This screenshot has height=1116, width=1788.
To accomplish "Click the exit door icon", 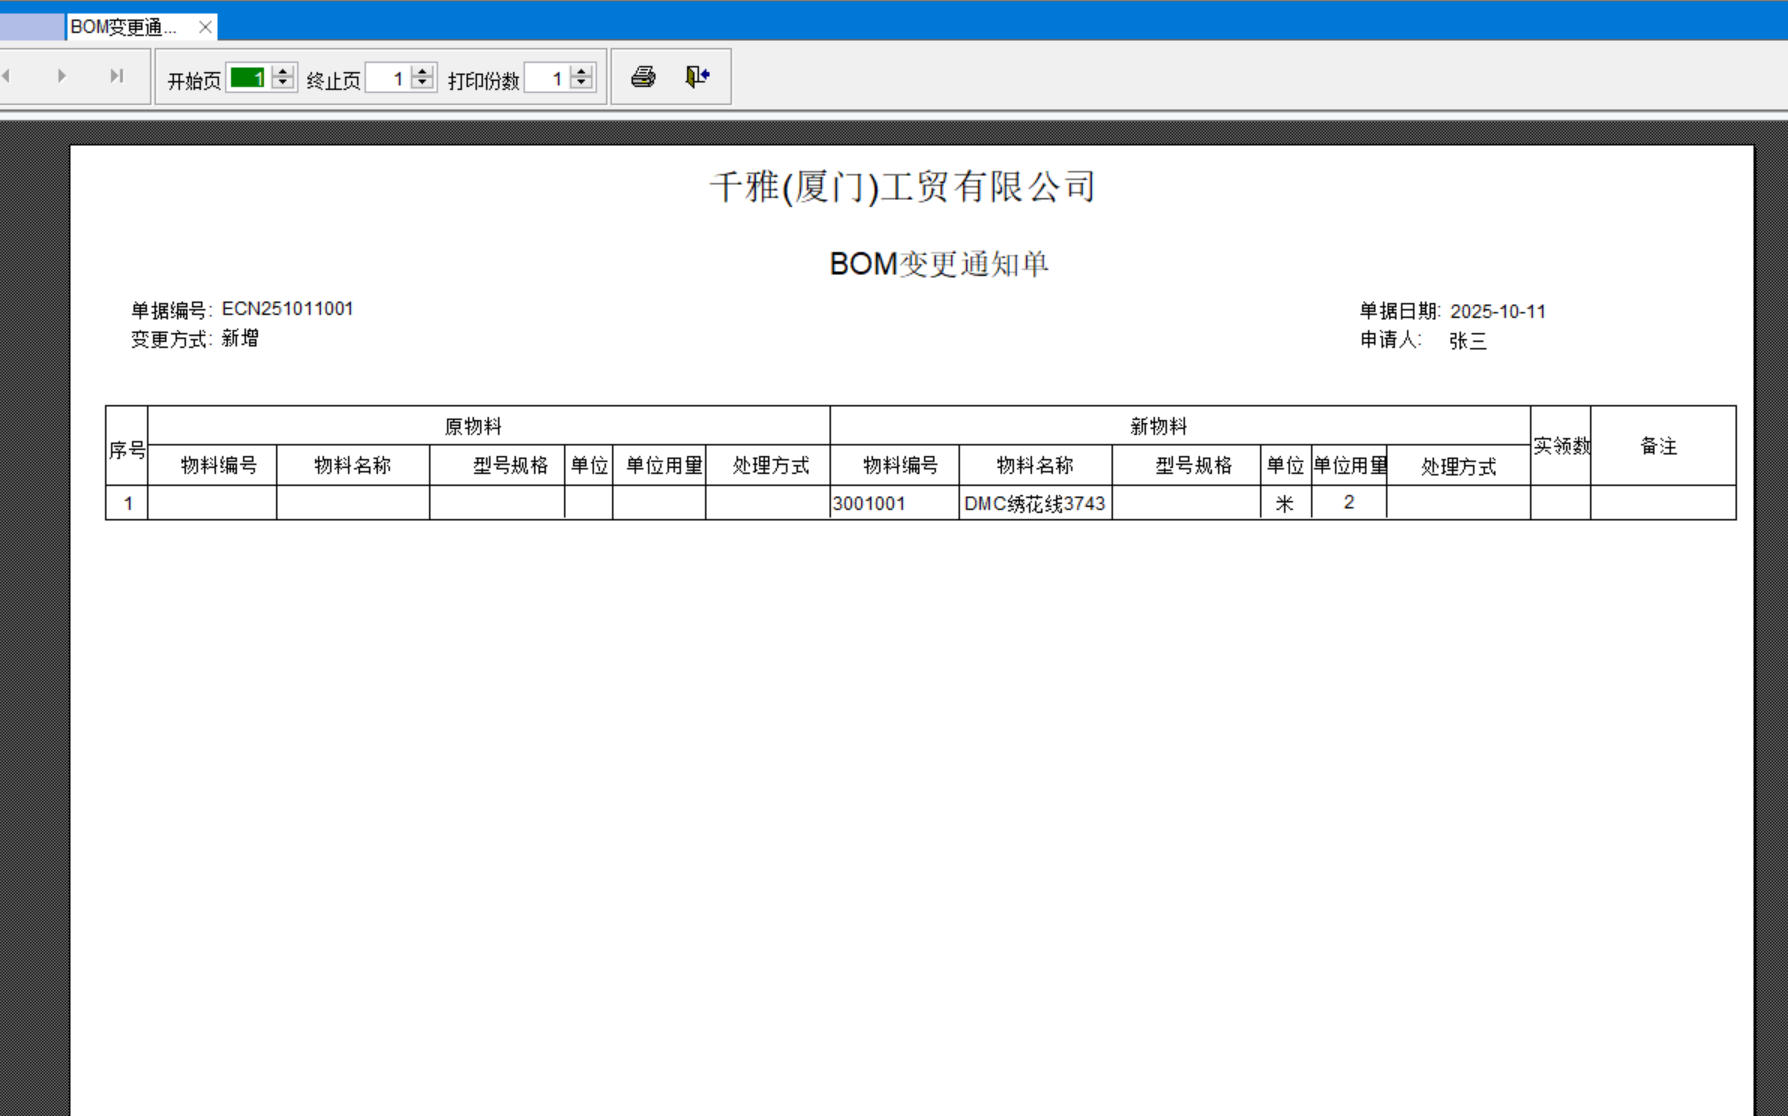I will pos(697,77).
